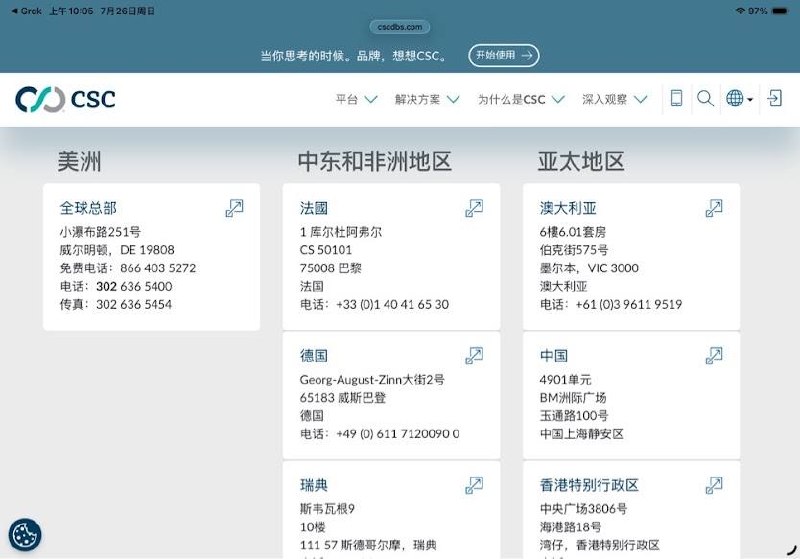Open 法國 card external link icon
This screenshot has width=800, height=559.
[474, 208]
